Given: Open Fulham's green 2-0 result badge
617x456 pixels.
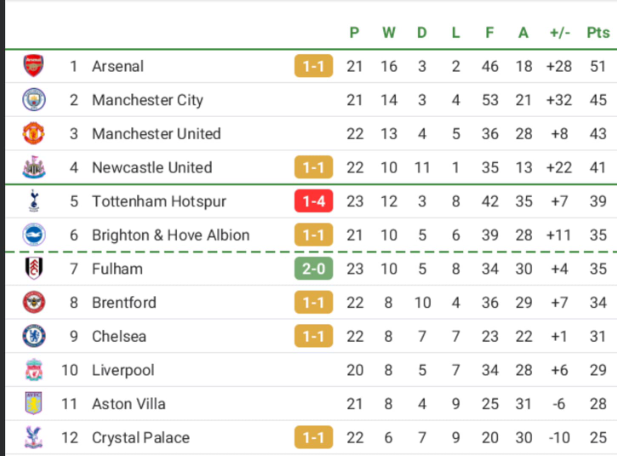Looking at the screenshot, I should [314, 269].
